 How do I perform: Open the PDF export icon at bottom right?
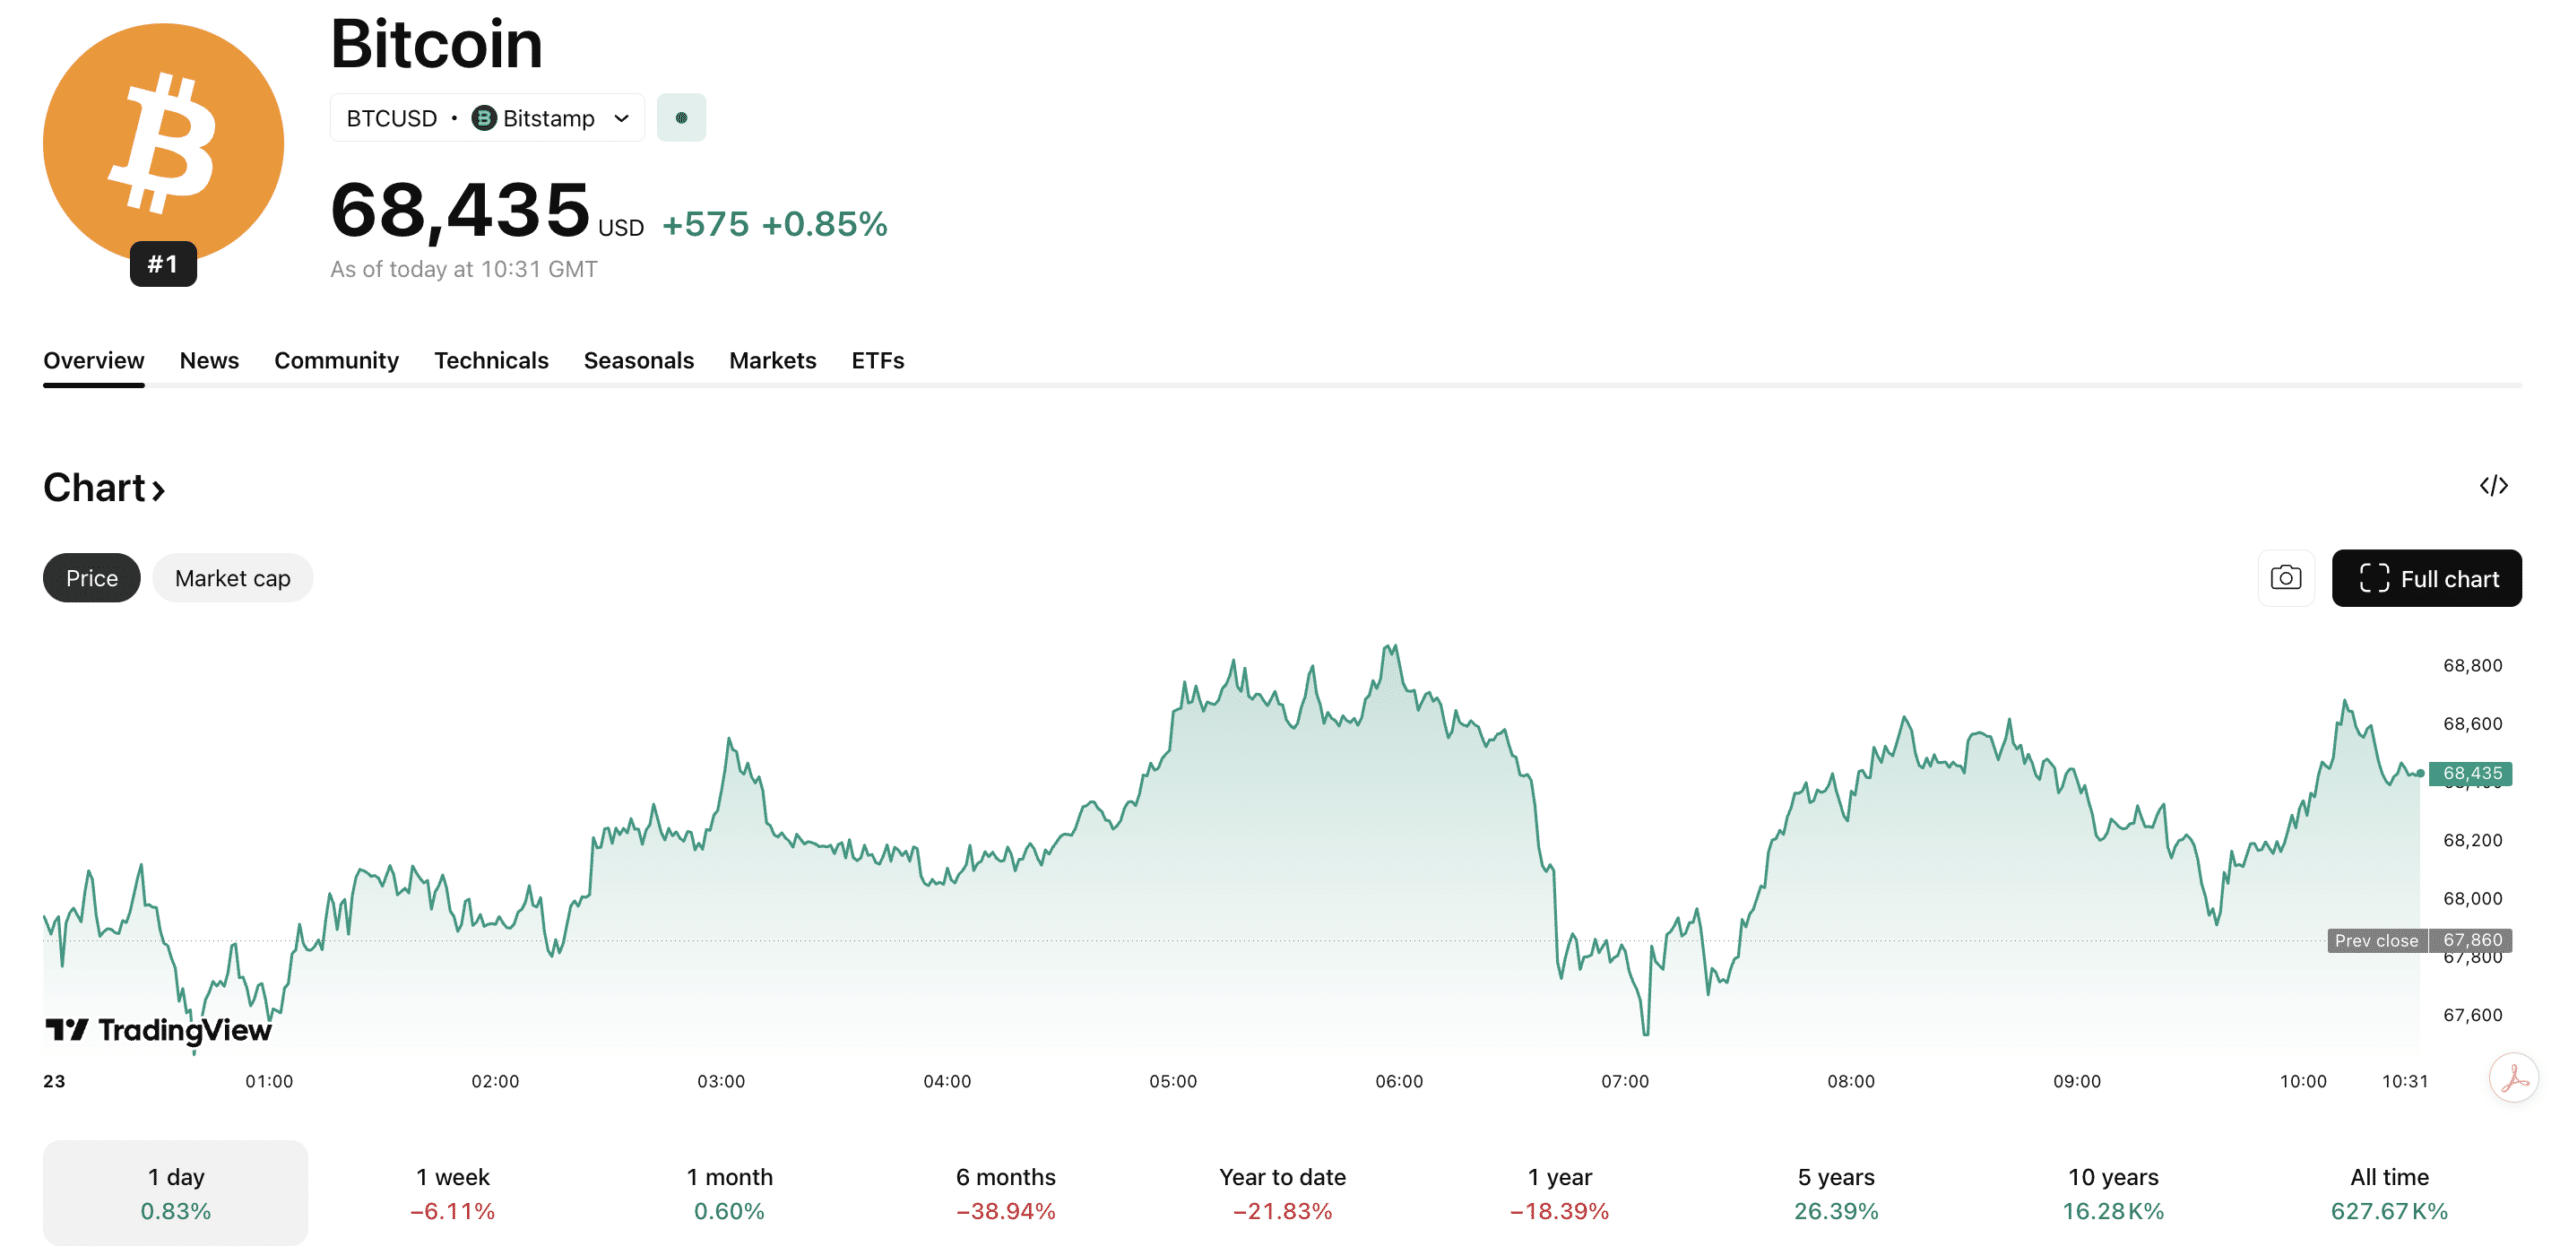pyautogui.click(x=2513, y=1078)
